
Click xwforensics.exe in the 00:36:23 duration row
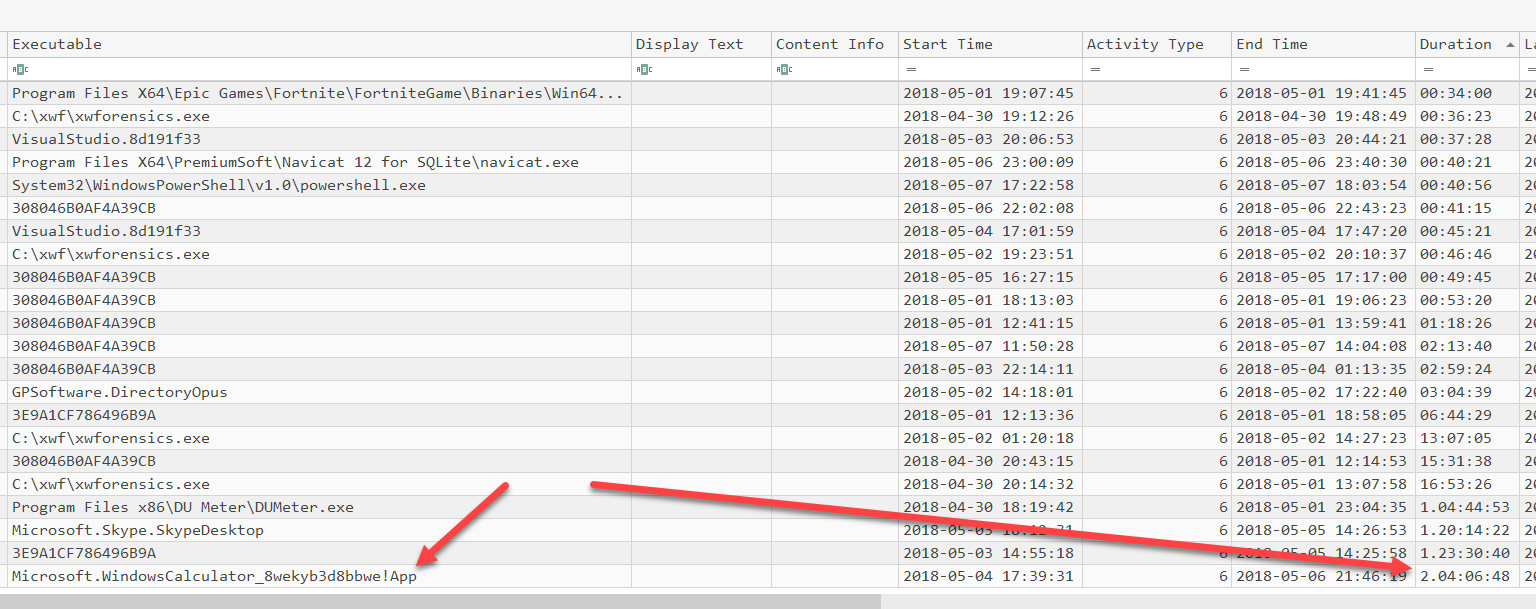click(110, 116)
